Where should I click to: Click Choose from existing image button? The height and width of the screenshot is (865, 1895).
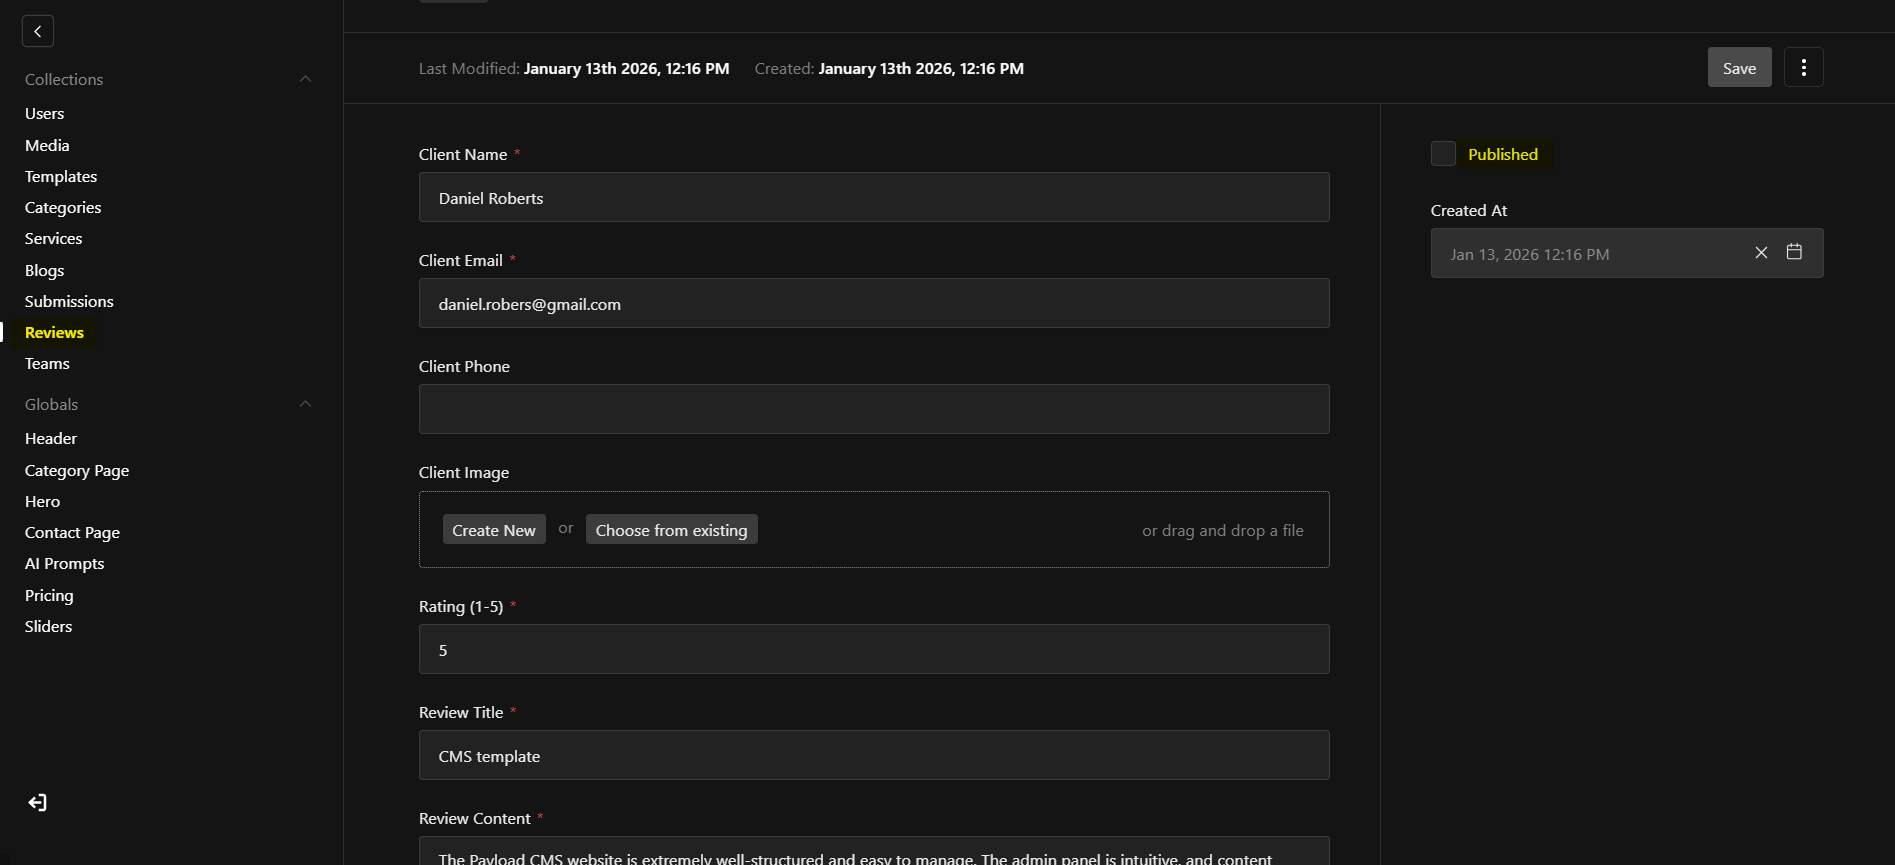671,530
